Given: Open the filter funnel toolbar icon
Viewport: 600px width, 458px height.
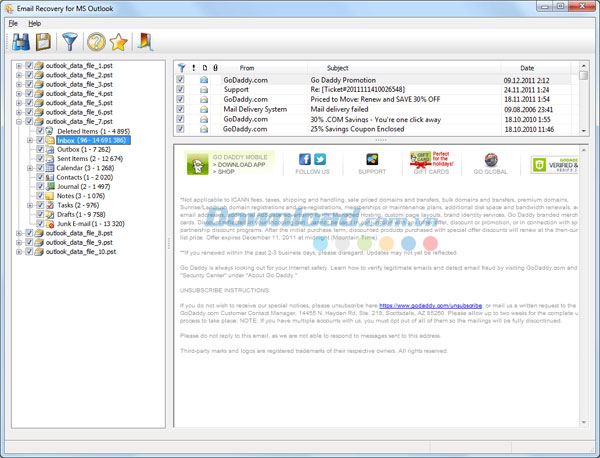Looking at the screenshot, I should 70,42.
